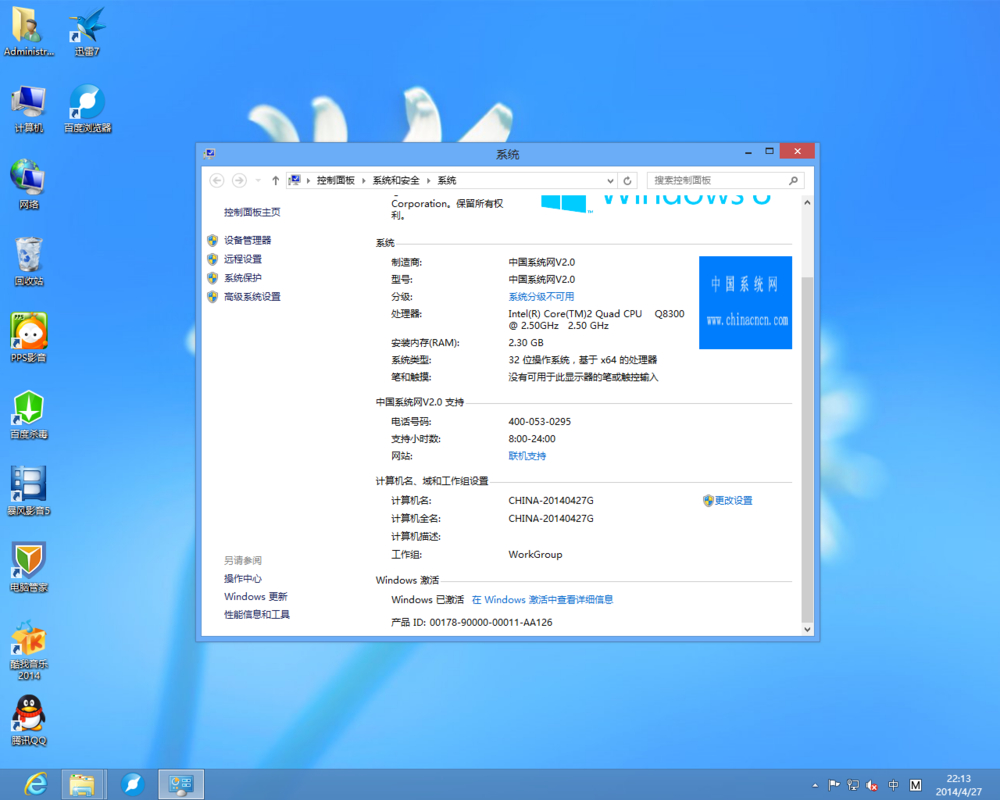Screen dimensions: 1000x800
Task: Expand the arrow after 系统和安全 breadcrumb
Action: click(x=429, y=181)
